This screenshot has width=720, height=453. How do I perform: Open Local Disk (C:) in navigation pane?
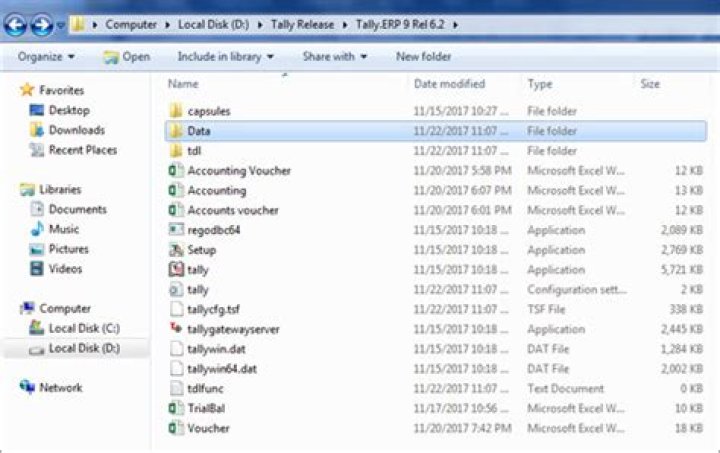84,328
